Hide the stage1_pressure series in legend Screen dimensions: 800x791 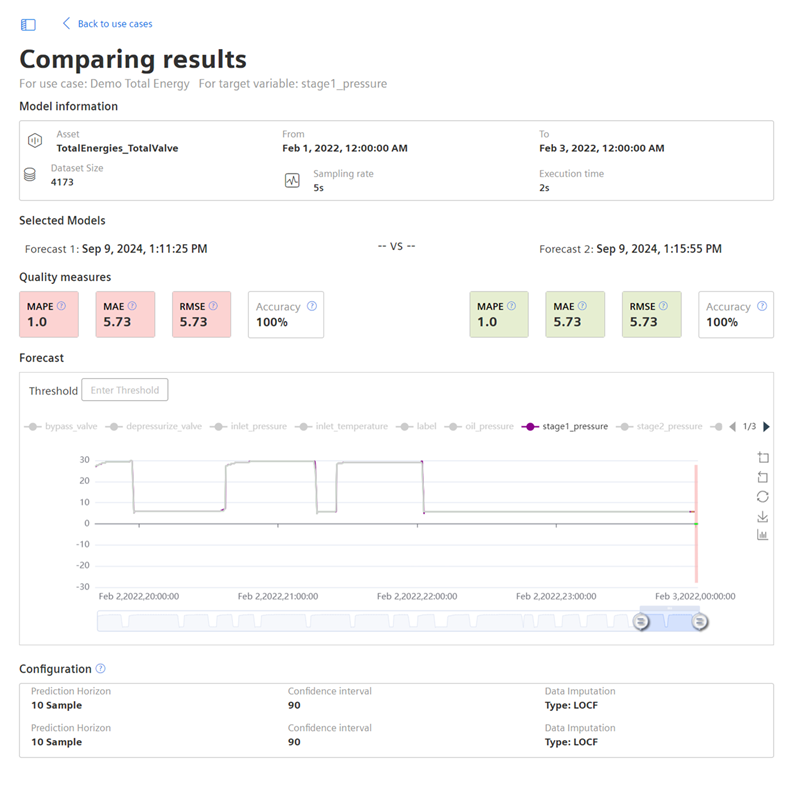[x=566, y=427]
